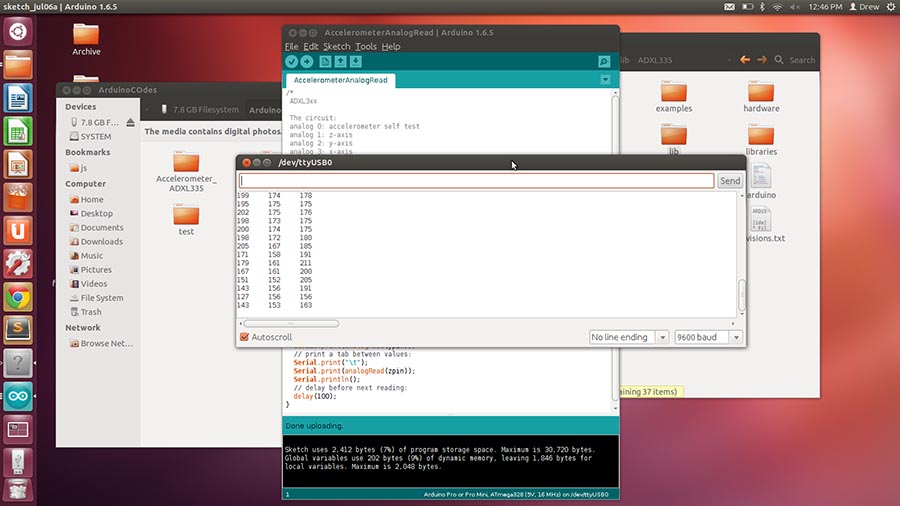Click the Arduino infinity icon in the launcher

(18, 396)
